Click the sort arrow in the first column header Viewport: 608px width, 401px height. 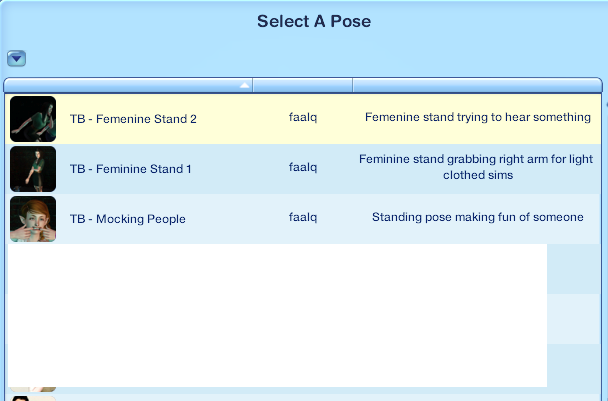(x=244, y=85)
